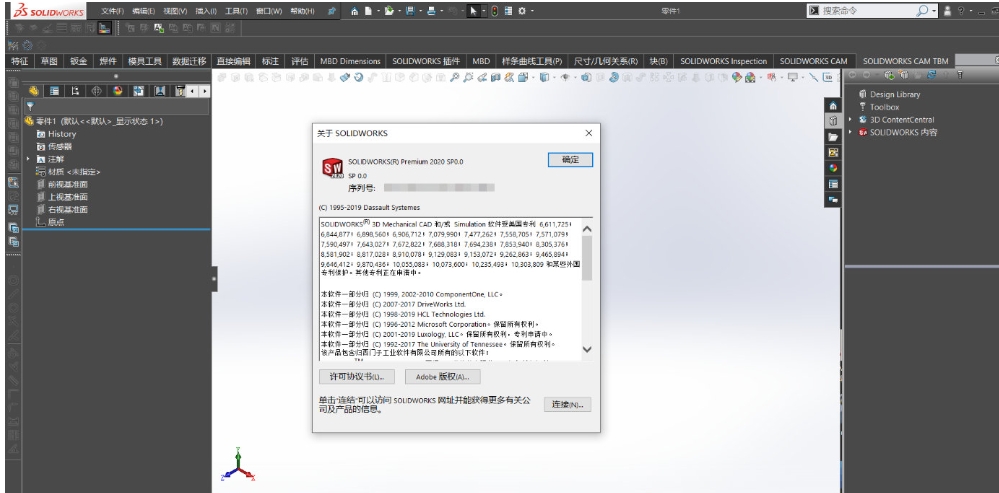Click the patent text scroll-up arrow
Image resolution: width=999 pixels, height=493 pixels.
(587, 229)
